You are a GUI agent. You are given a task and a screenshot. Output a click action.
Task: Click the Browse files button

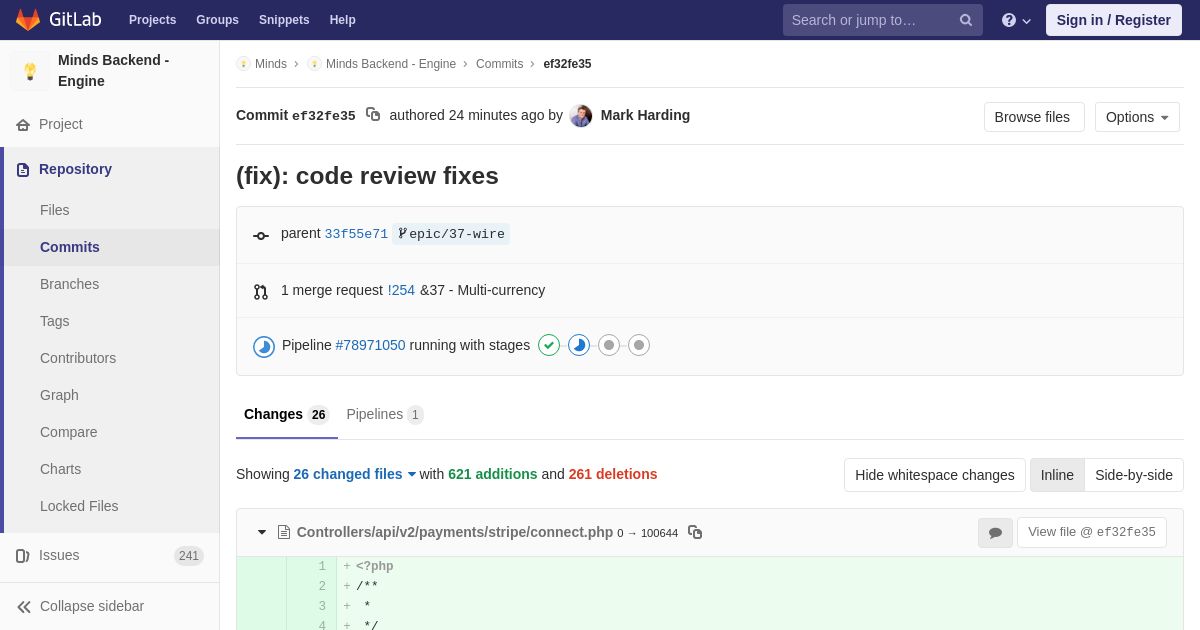click(1033, 117)
